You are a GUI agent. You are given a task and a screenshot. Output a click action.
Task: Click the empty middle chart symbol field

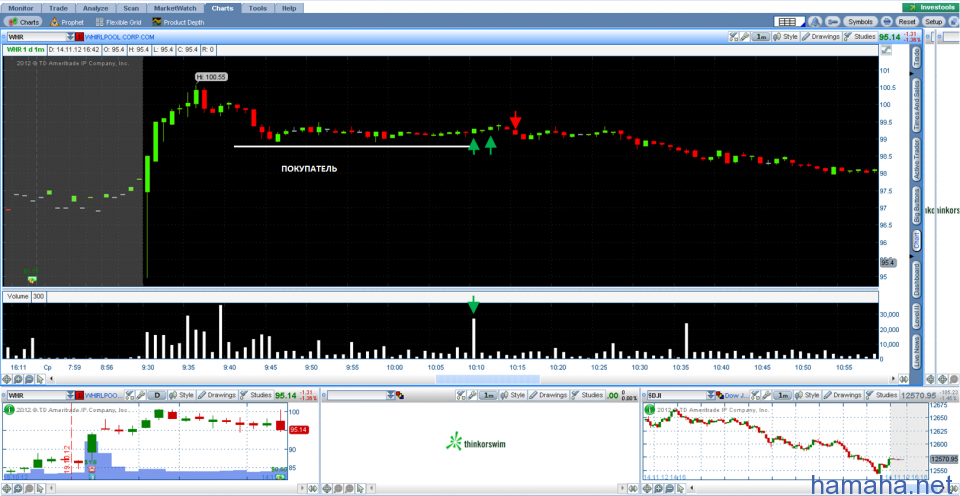click(357, 396)
